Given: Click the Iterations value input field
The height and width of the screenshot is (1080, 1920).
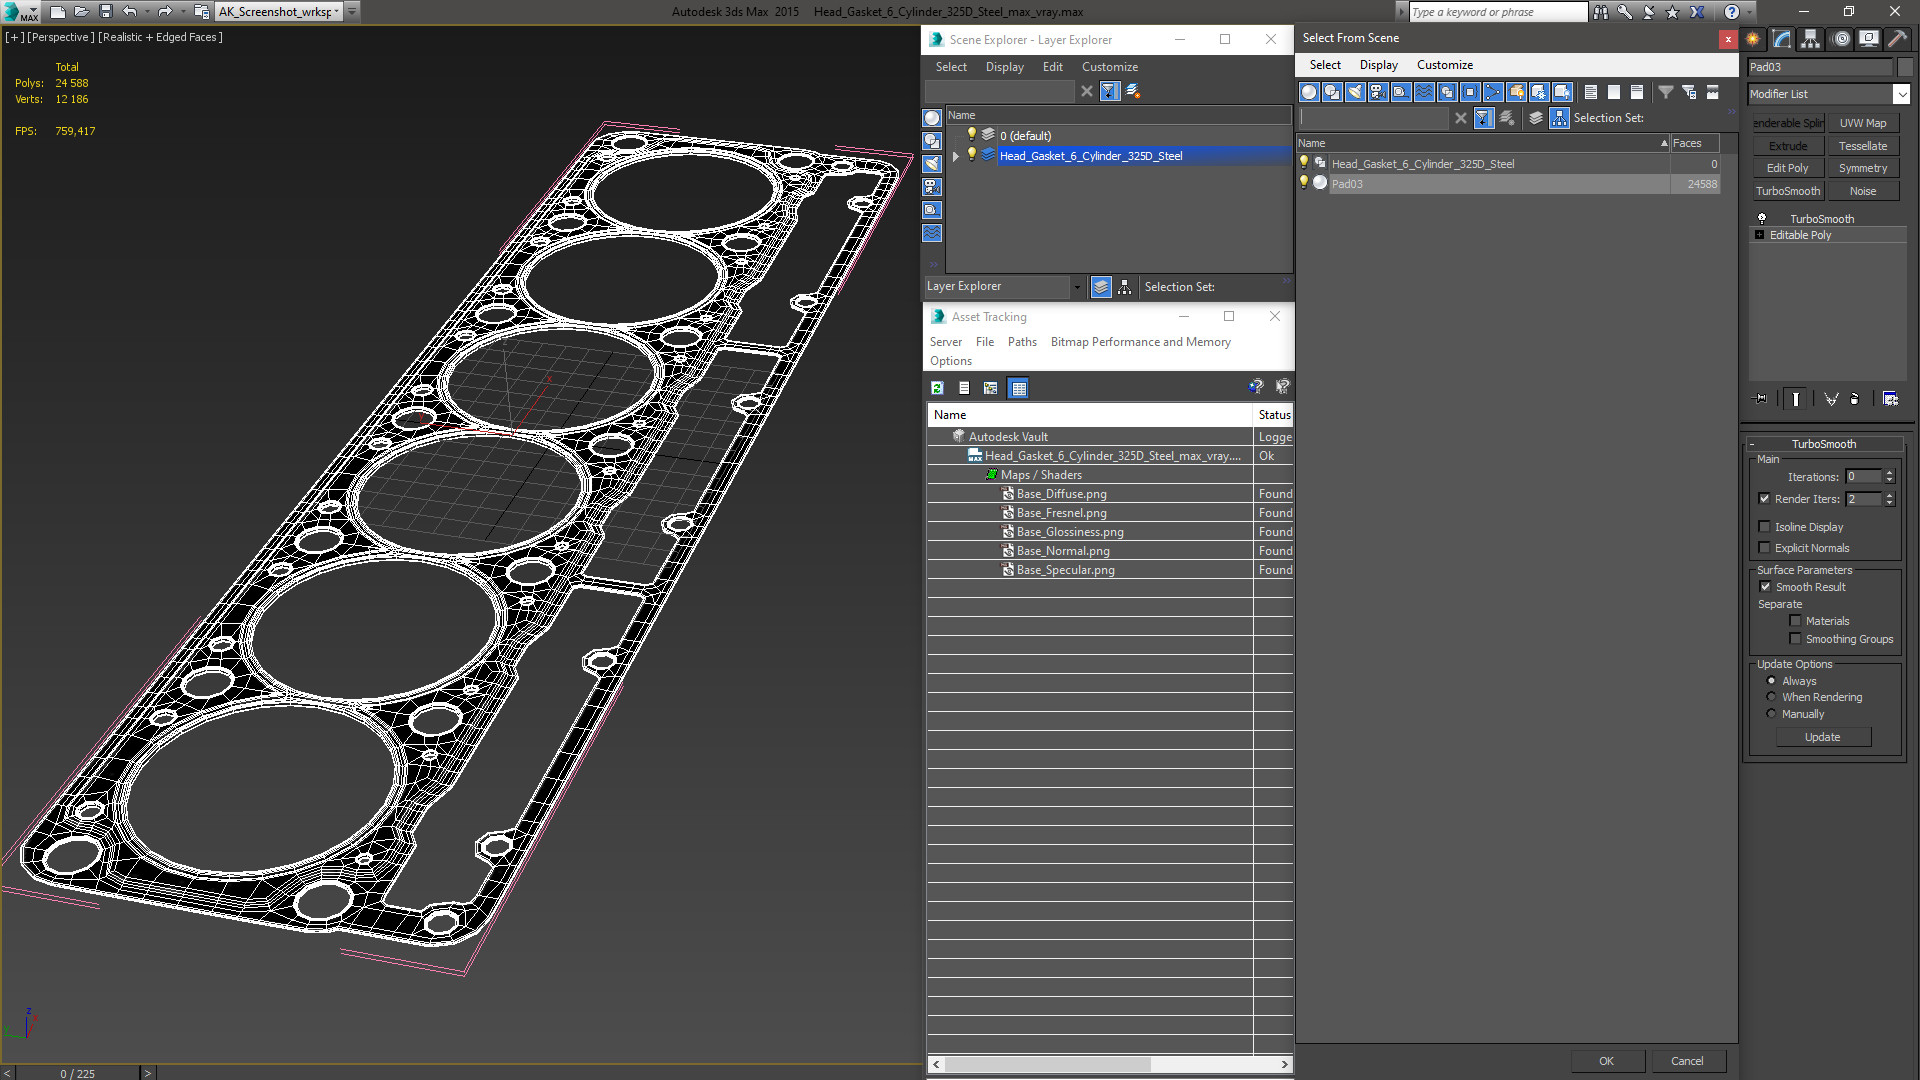Looking at the screenshot, I should [x=1862, y=477].
